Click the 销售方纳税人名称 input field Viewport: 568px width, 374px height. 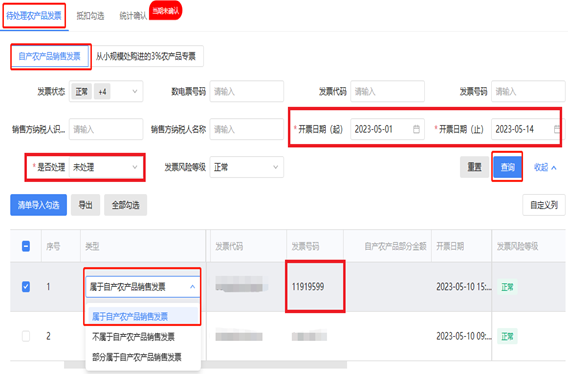246,129
